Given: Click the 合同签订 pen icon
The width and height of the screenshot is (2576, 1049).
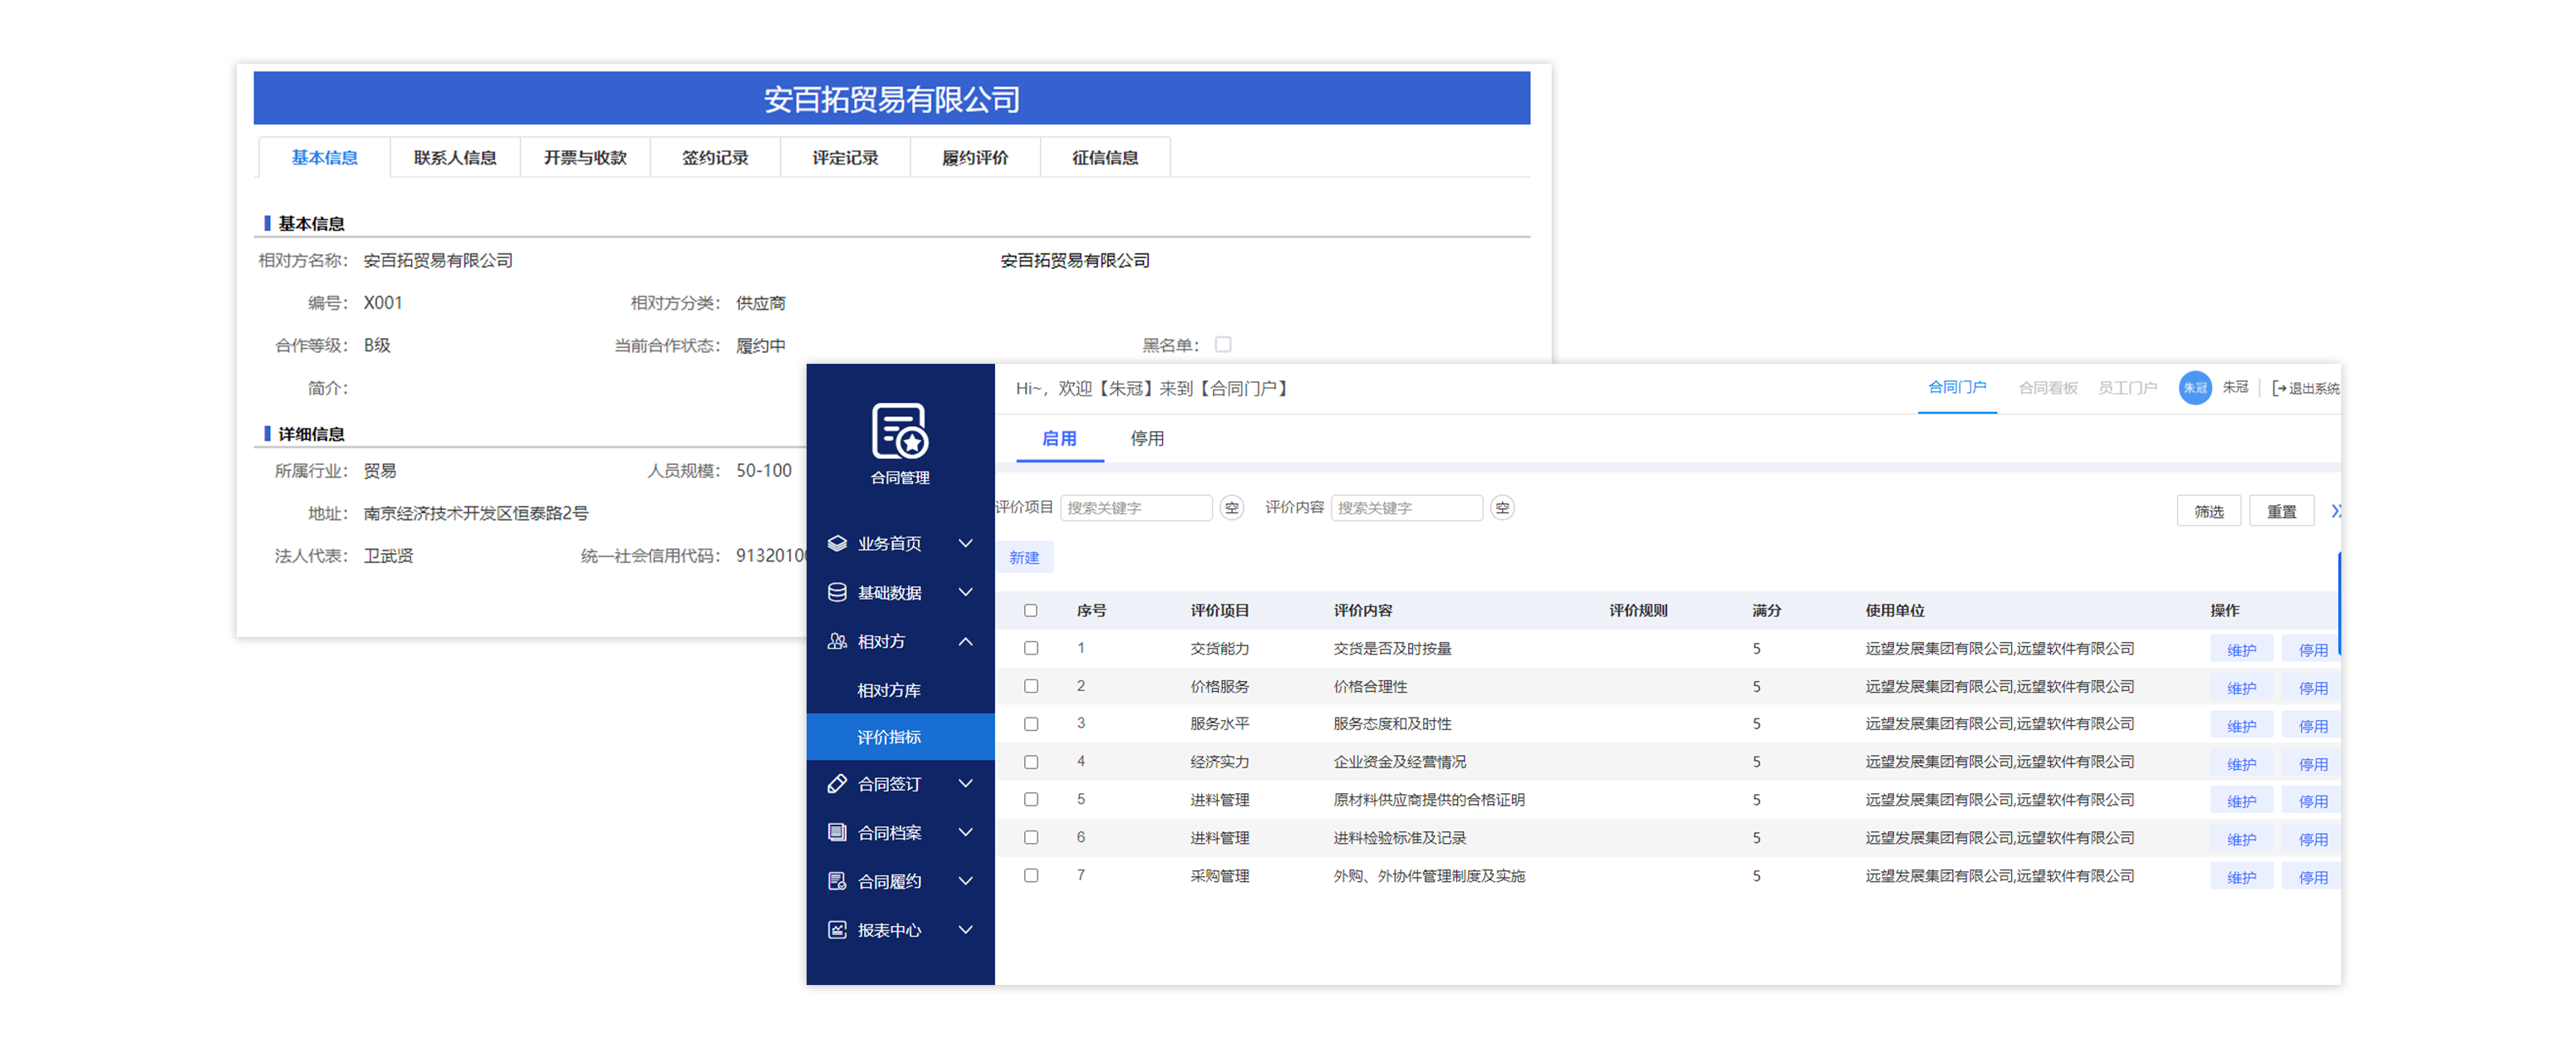Looking at the screenshot, I should (x=837, y=784).
